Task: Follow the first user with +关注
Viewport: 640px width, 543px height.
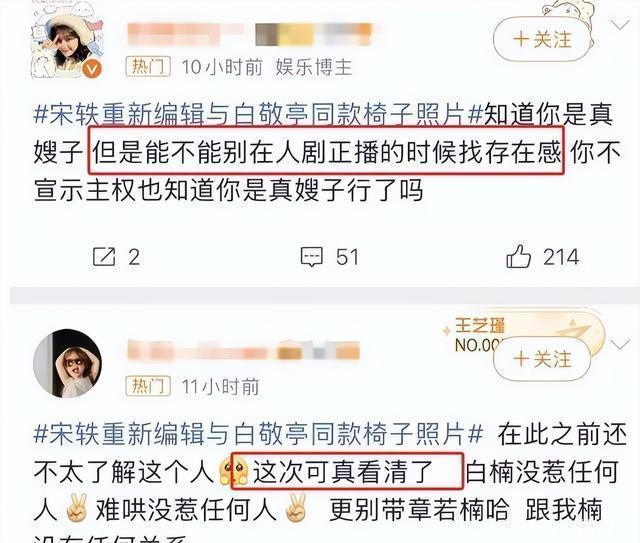Action: [542, 40]
